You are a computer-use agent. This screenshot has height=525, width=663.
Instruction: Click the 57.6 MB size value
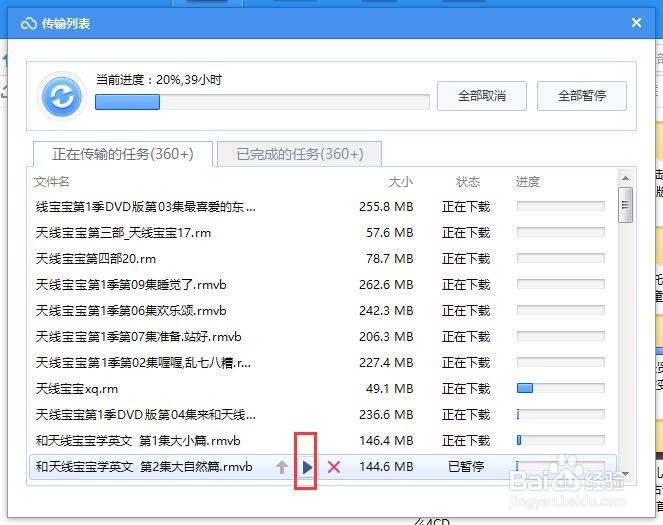click(389, 232)
